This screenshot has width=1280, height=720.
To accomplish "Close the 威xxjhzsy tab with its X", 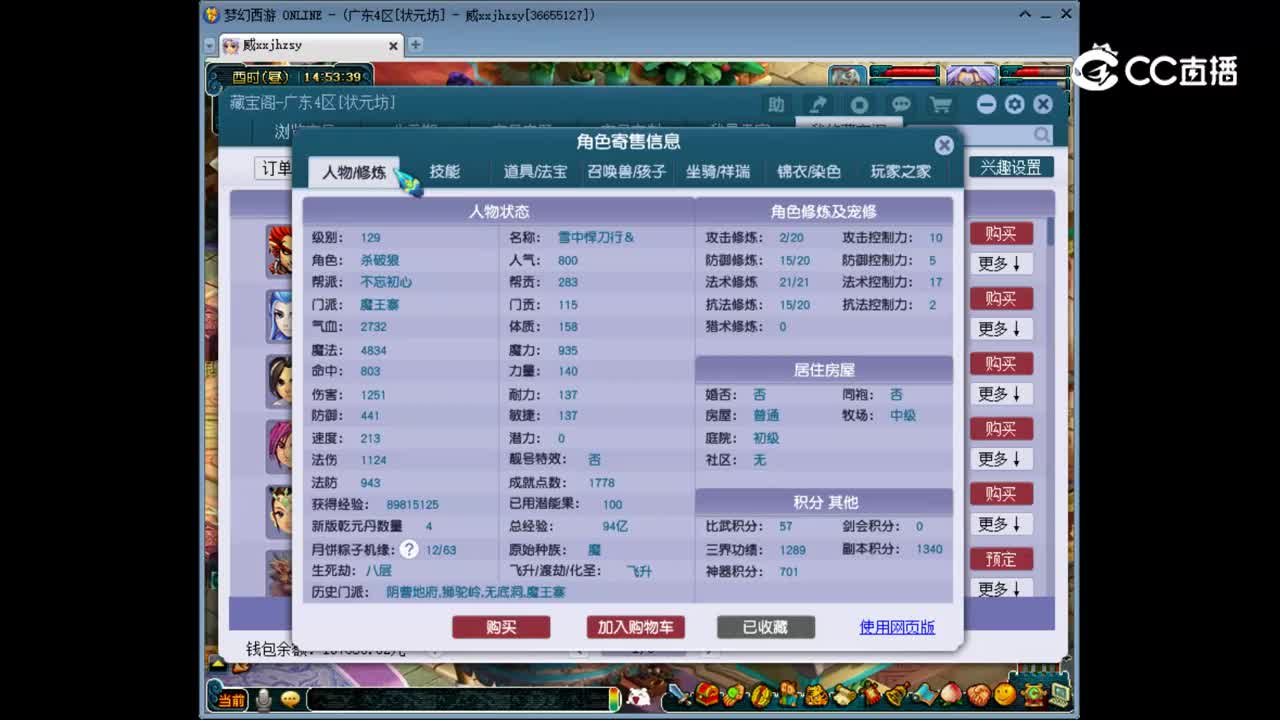I will pyautogui.click(x=393, y=46).
